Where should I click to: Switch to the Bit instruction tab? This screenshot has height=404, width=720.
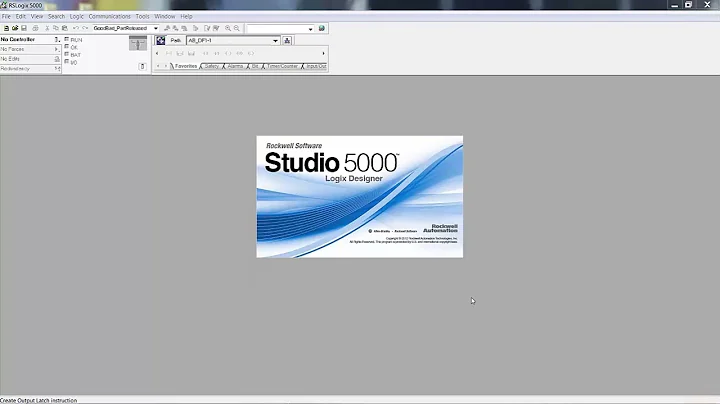pos(255,66)
